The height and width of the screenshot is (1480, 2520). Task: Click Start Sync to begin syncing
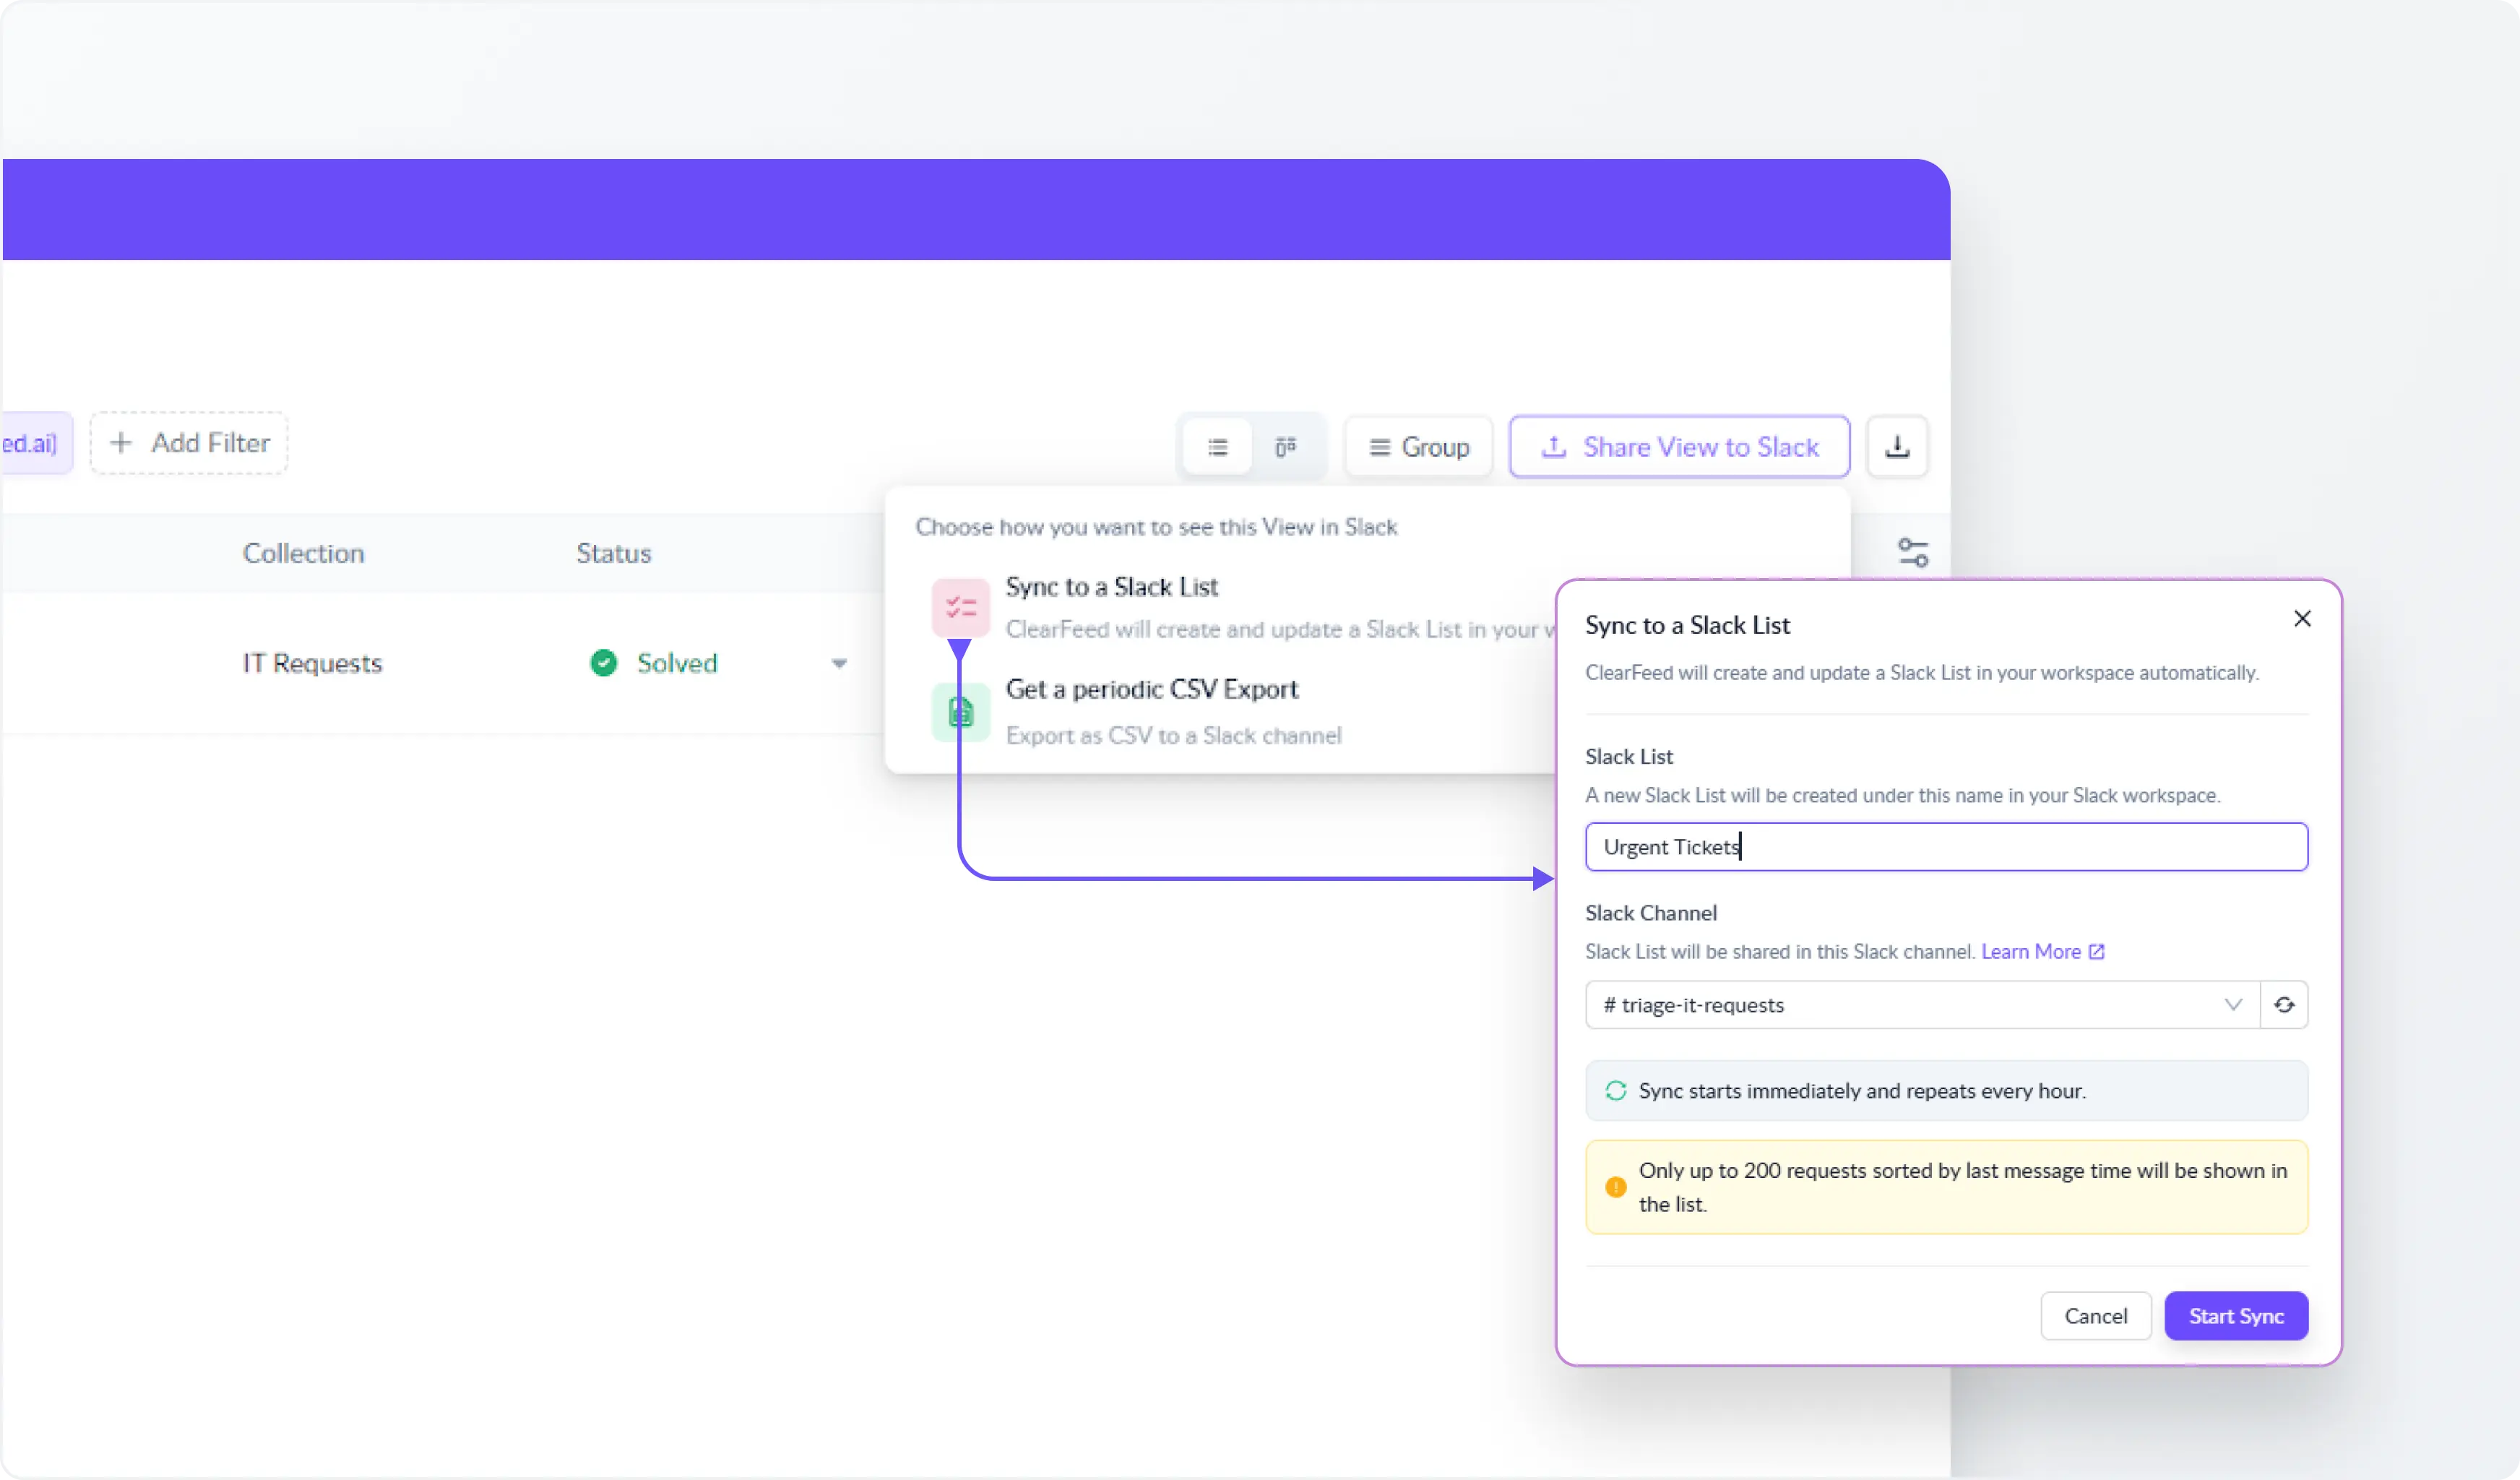tap(2236, 1316)
